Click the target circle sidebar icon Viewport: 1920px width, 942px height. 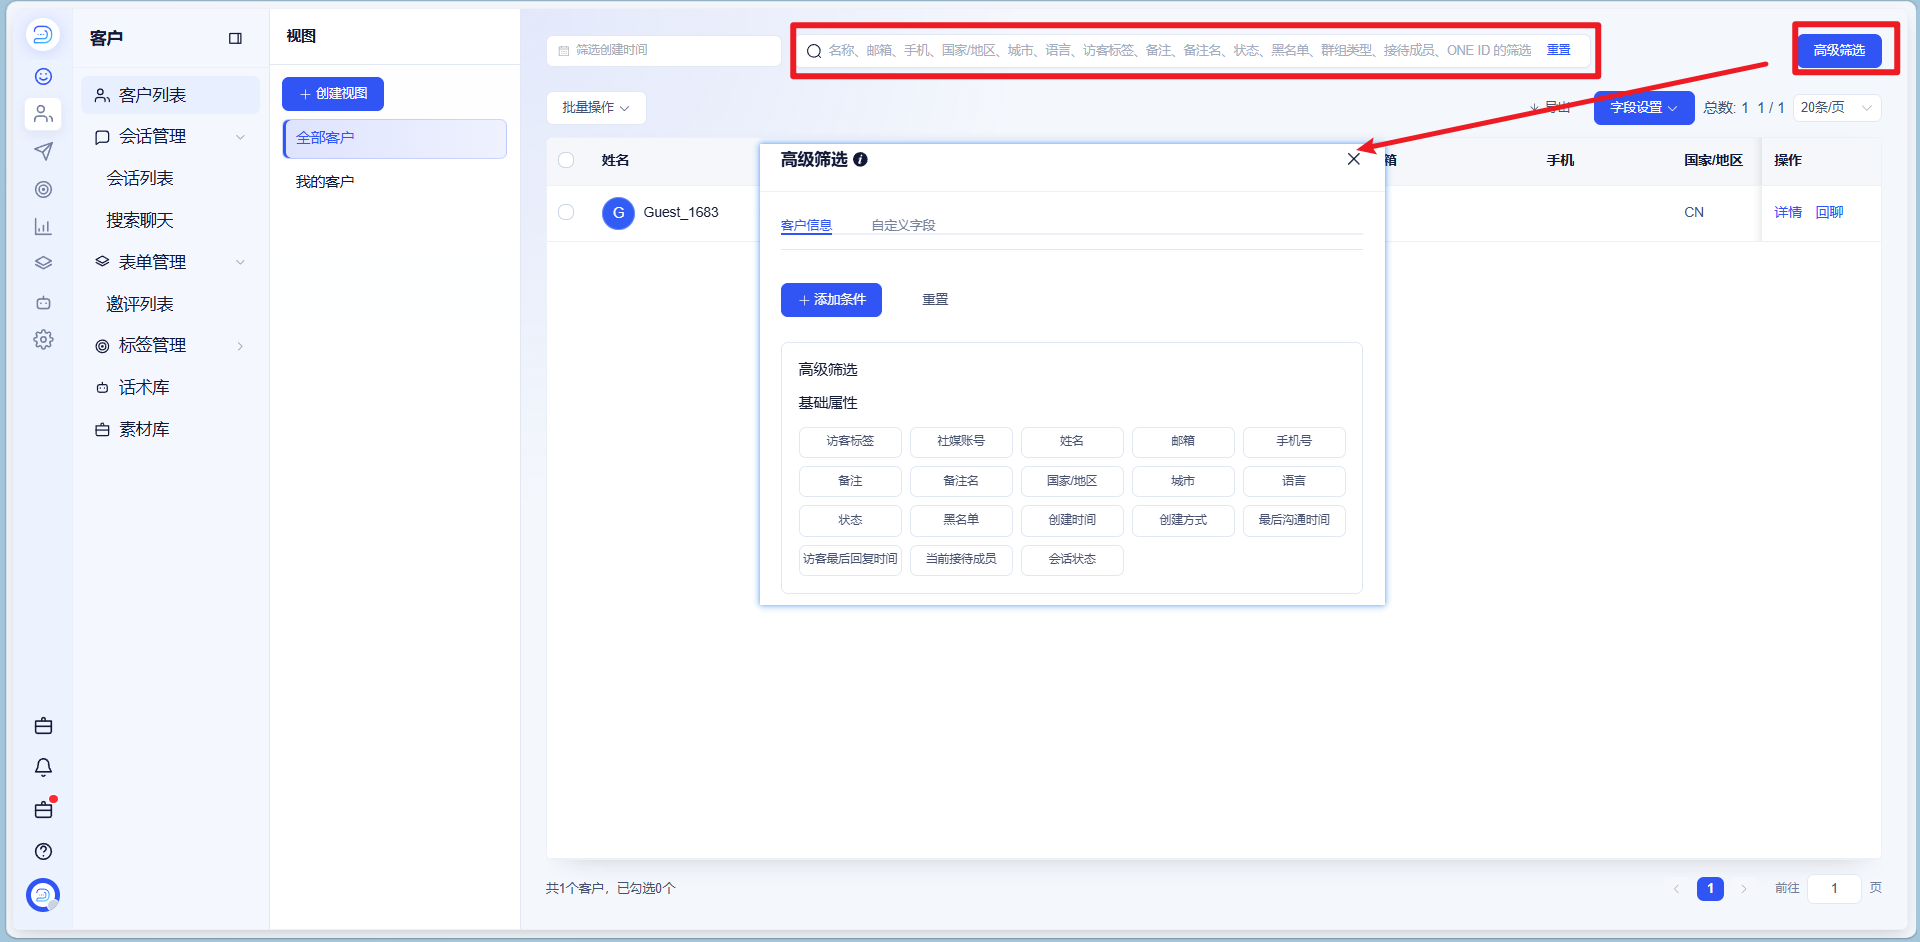coord(43,189)
